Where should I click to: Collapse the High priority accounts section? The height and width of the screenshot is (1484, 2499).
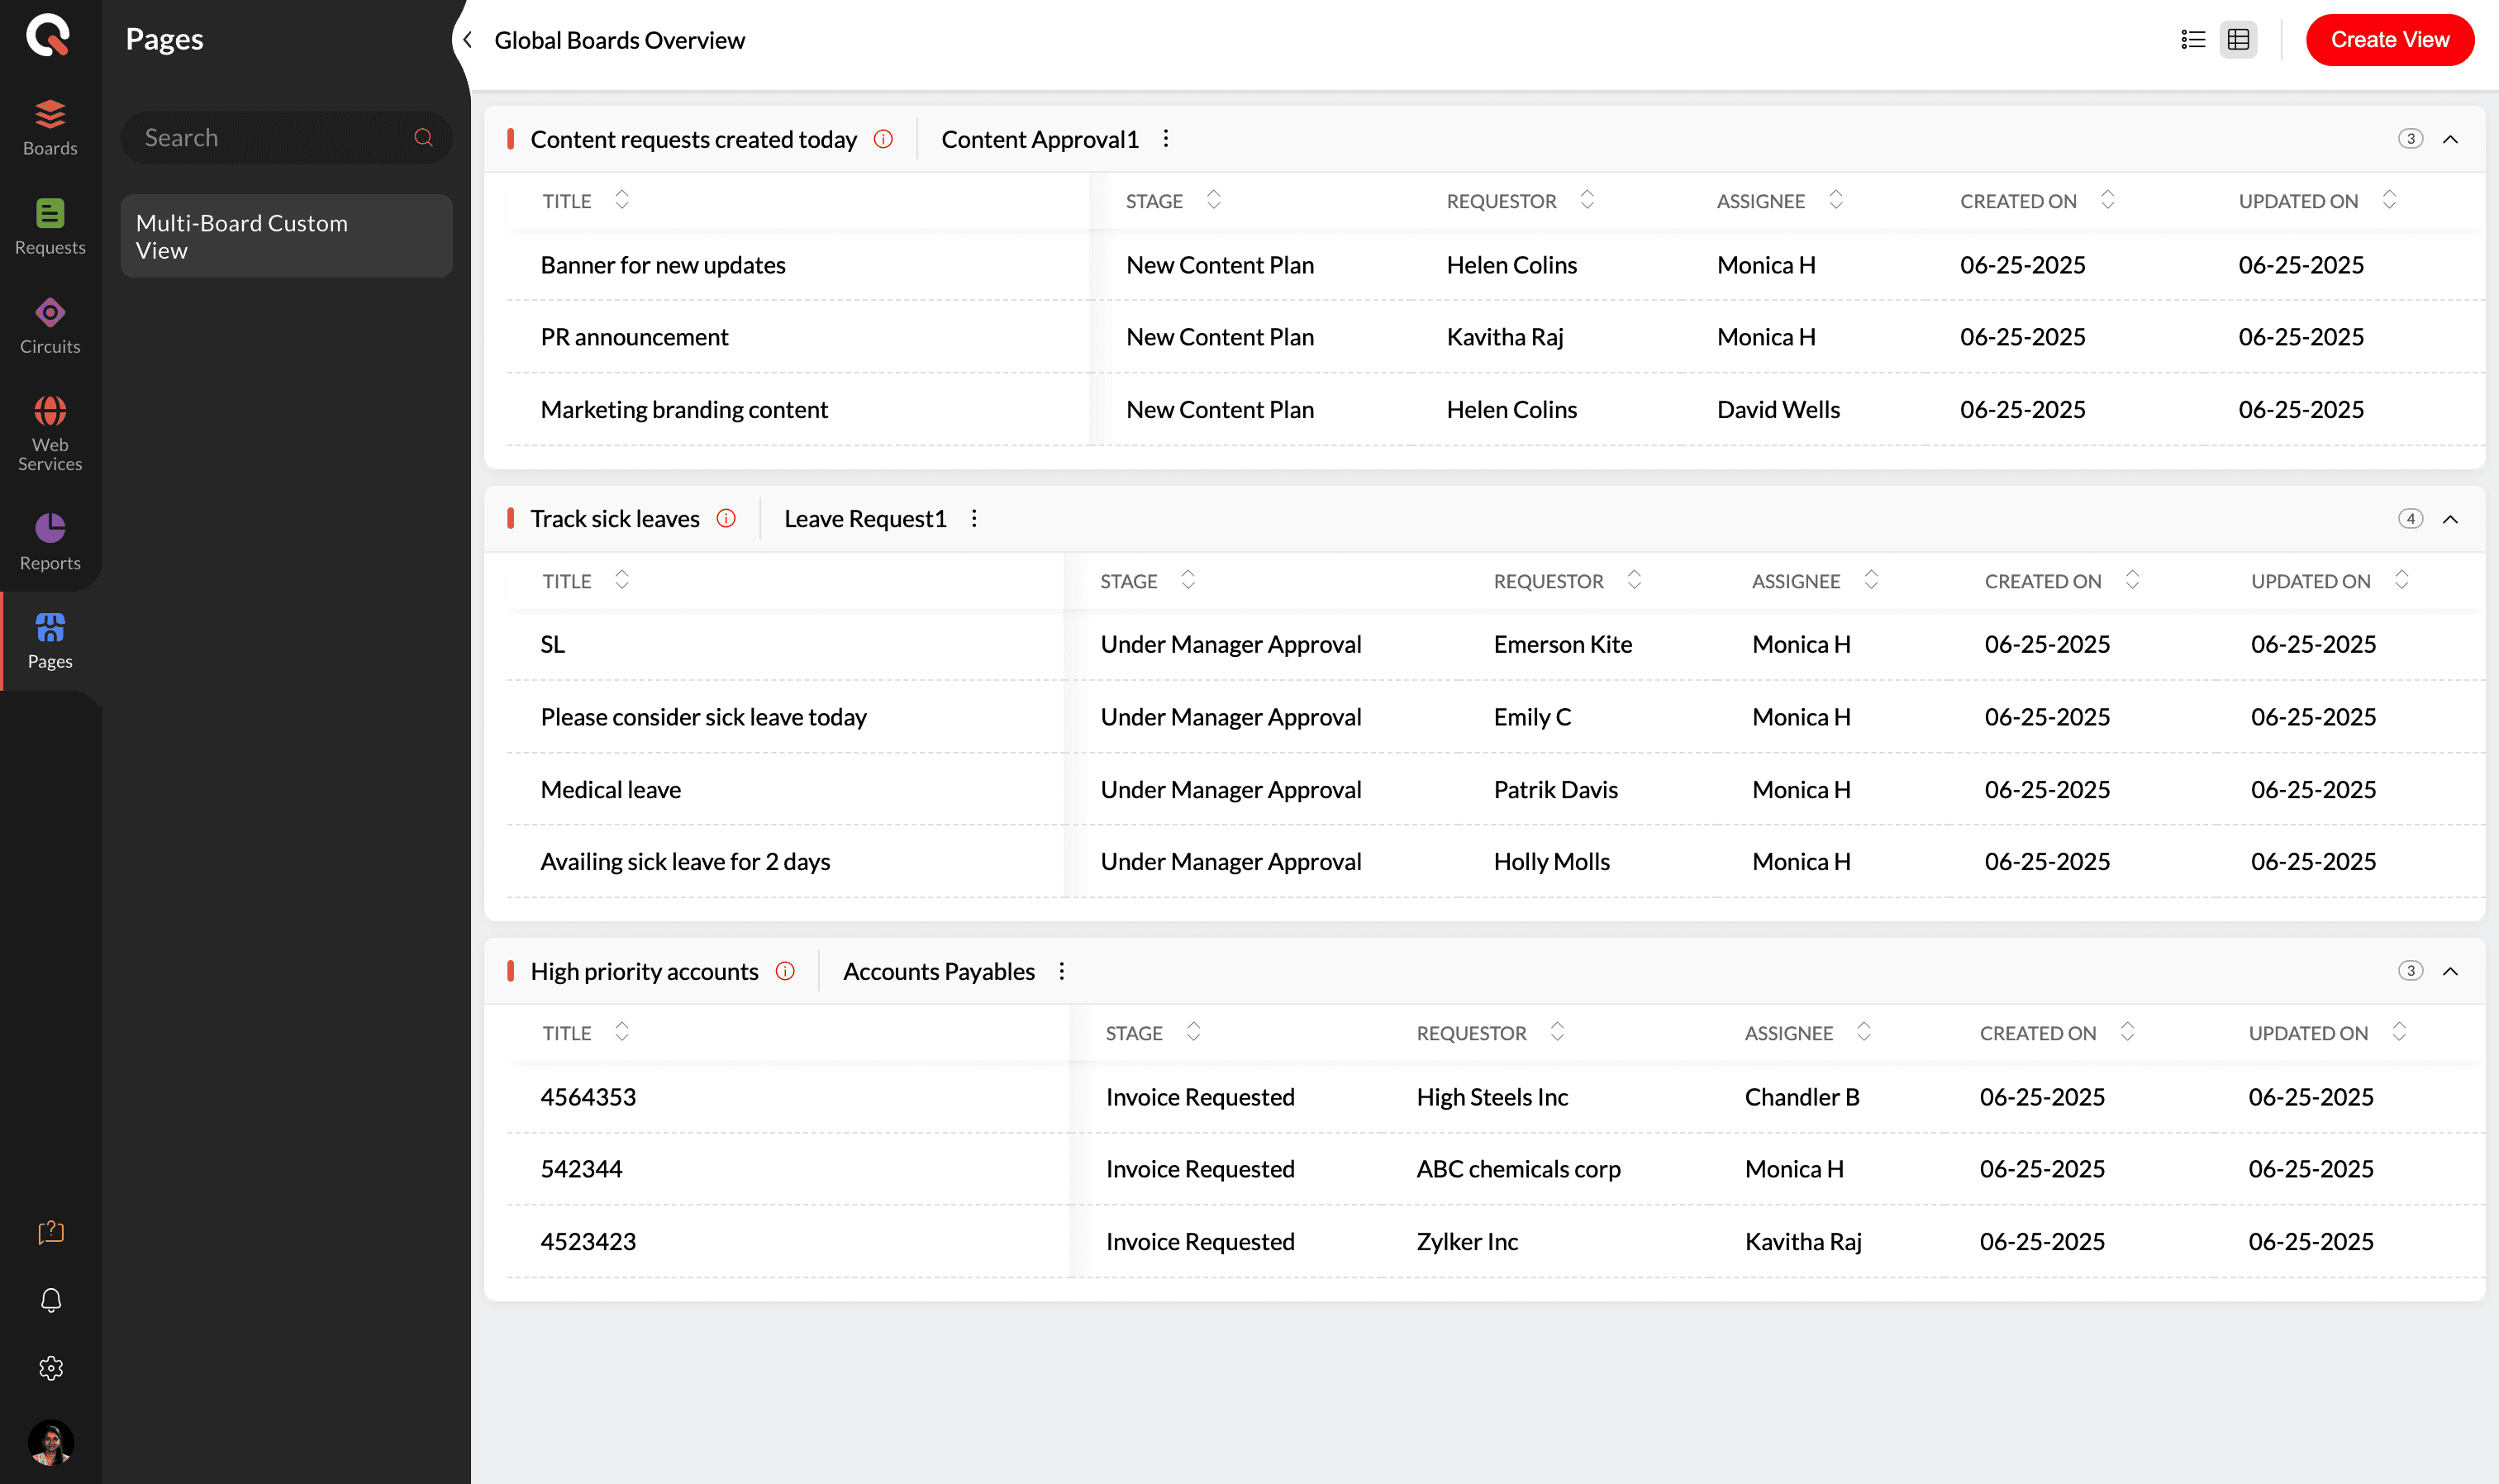[2450, 971]
